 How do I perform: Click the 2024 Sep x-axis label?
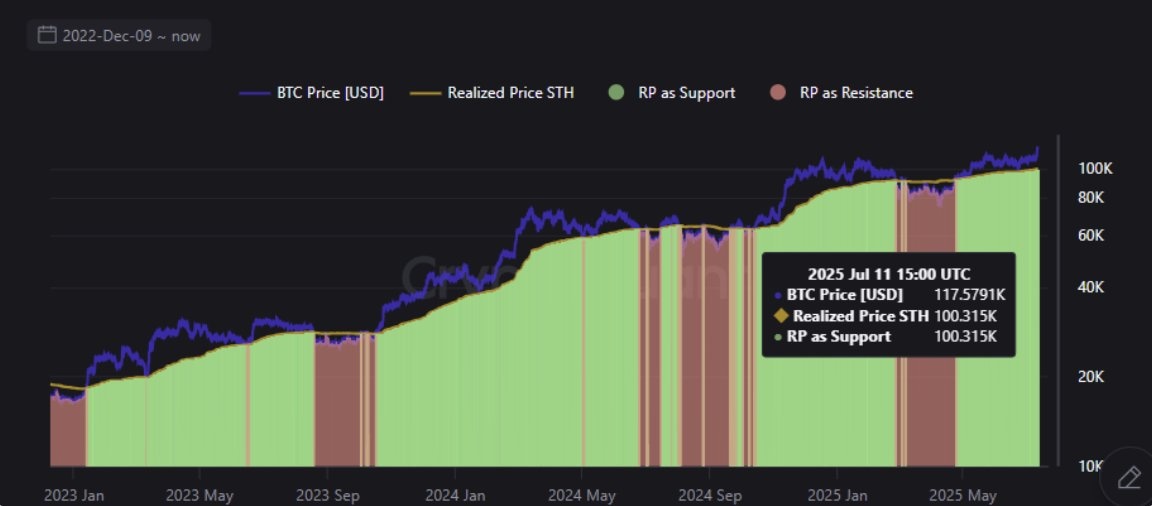tap(708, 496)
